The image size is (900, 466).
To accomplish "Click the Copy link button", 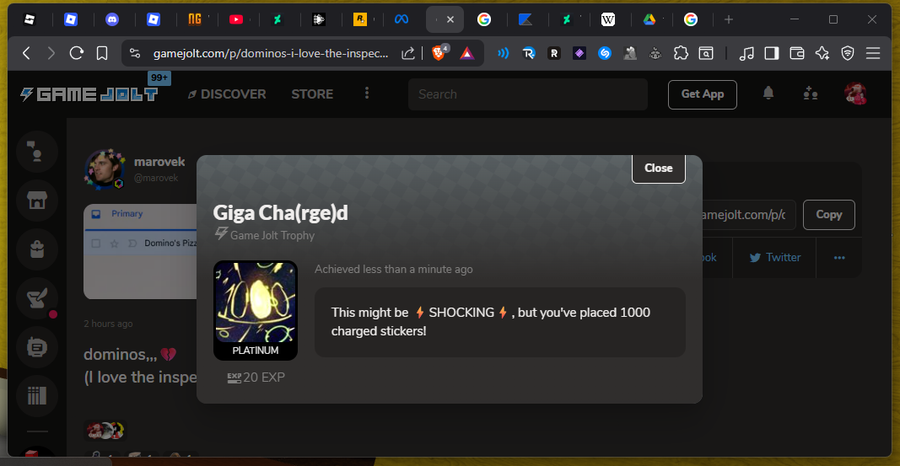I will point(829,215).
